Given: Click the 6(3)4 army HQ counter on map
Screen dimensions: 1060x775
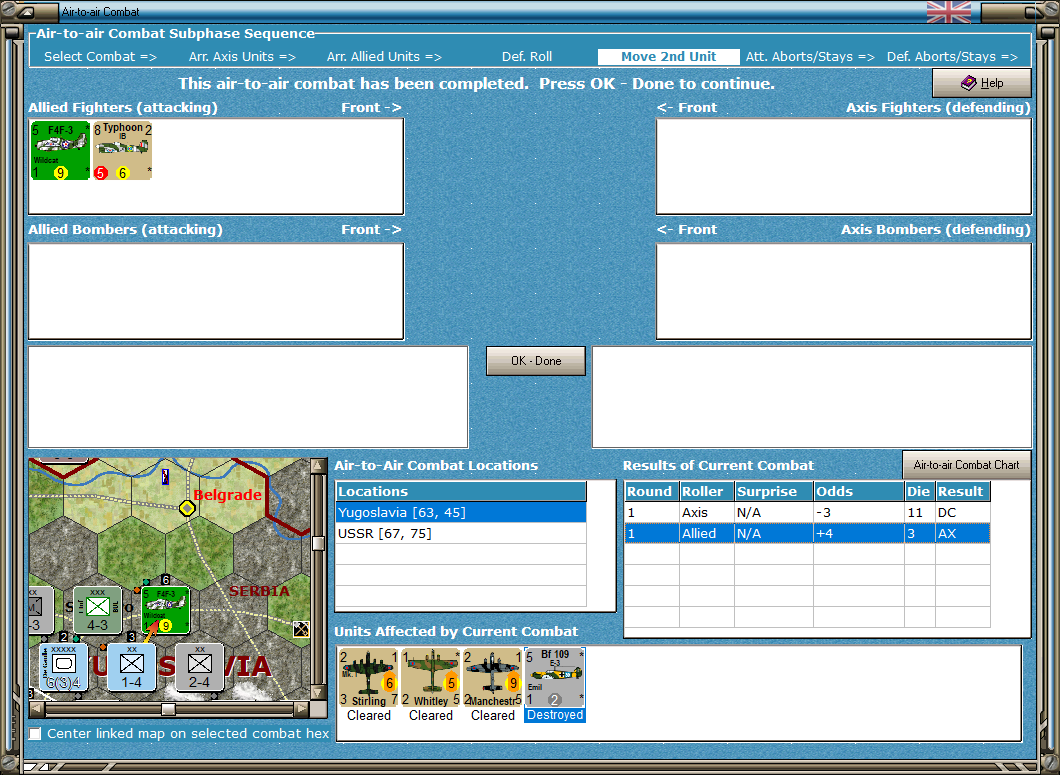Looking at the screenshot, I should 64,667.
